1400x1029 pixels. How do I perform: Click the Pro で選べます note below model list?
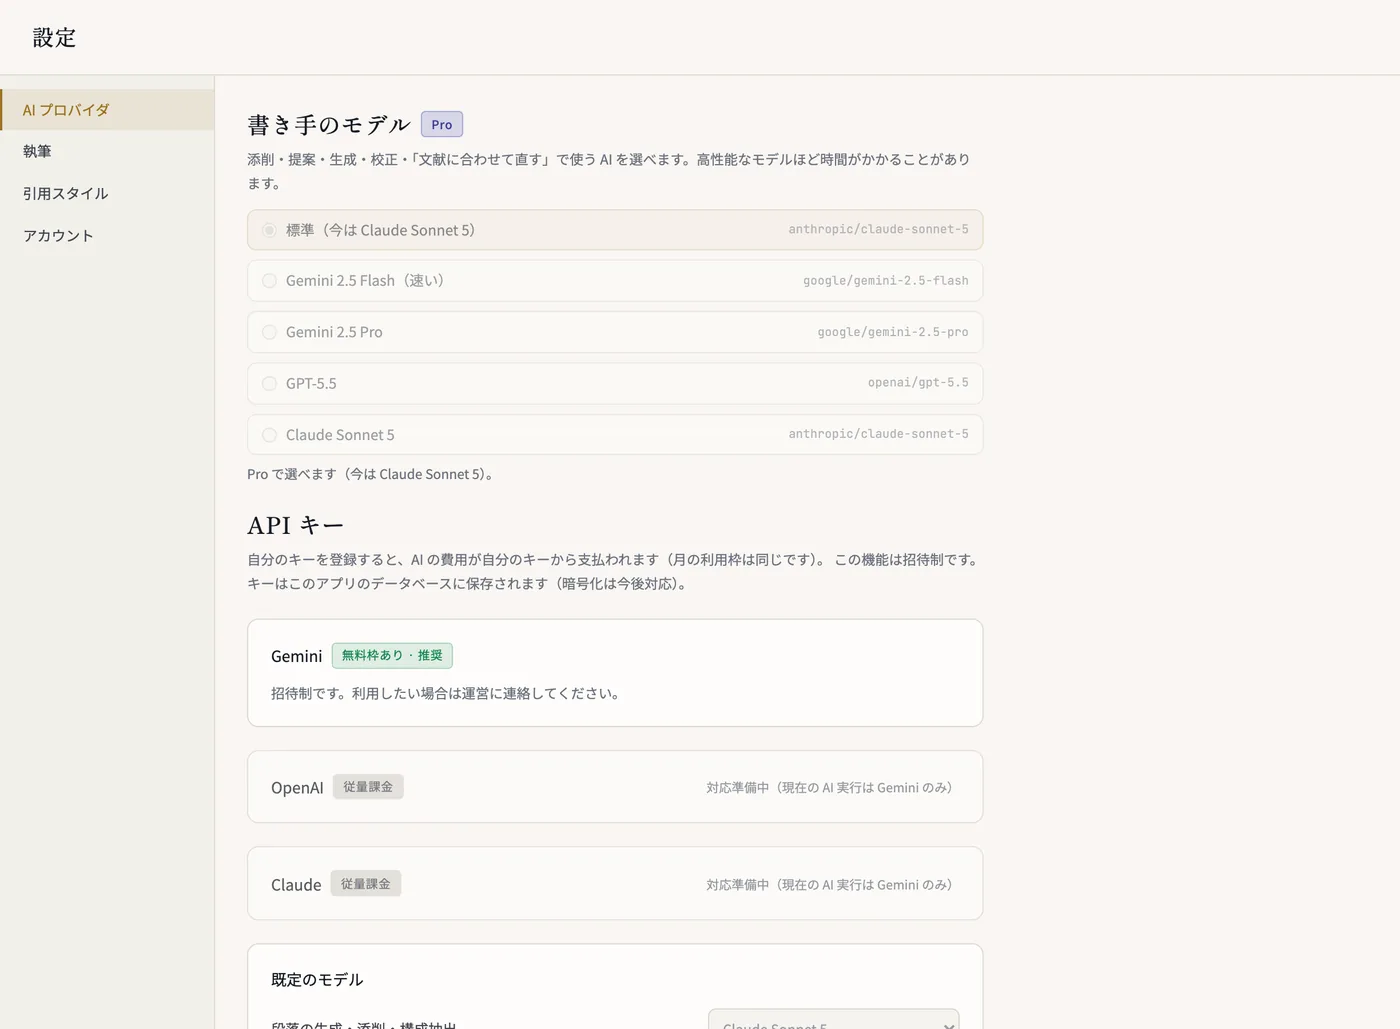372,474
